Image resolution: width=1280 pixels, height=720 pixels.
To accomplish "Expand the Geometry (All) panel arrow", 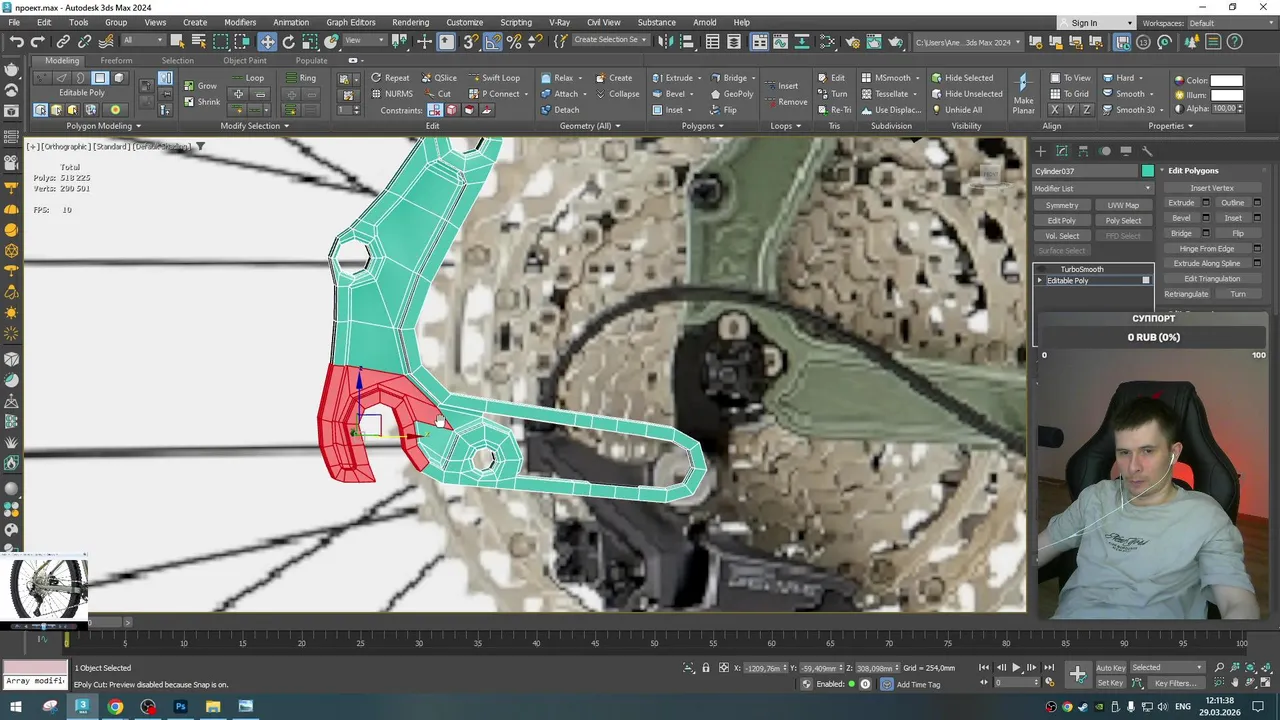I will pyautogui.click(x=617, y=126).
